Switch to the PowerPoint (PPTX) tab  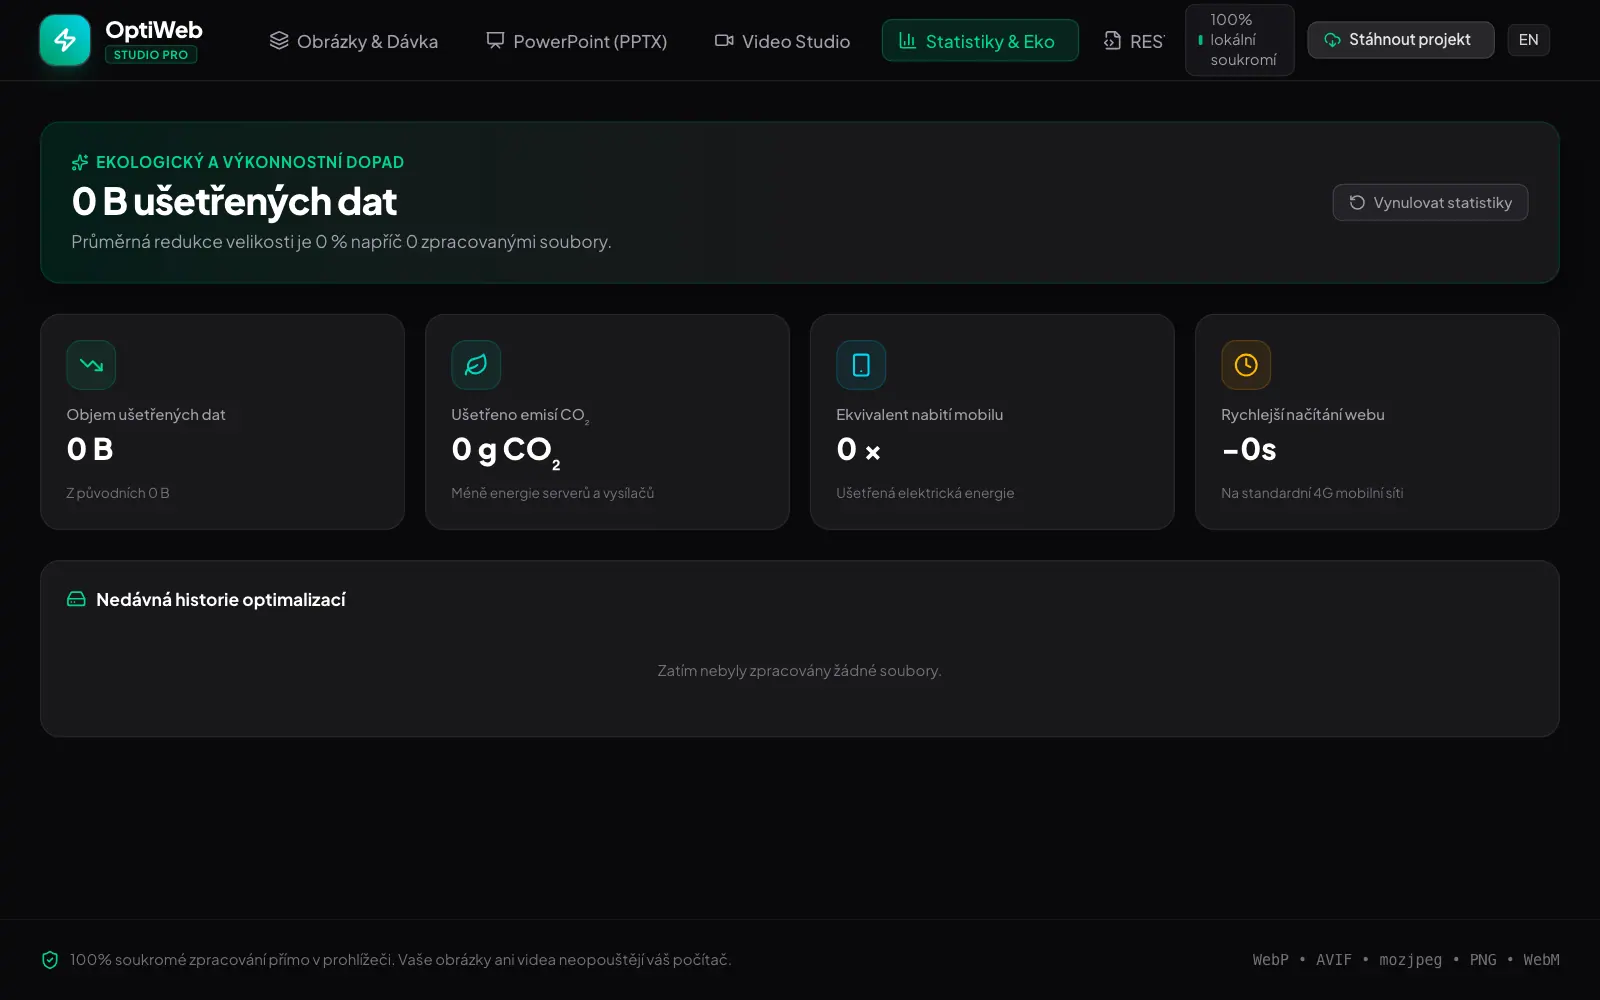pos(576,41)
